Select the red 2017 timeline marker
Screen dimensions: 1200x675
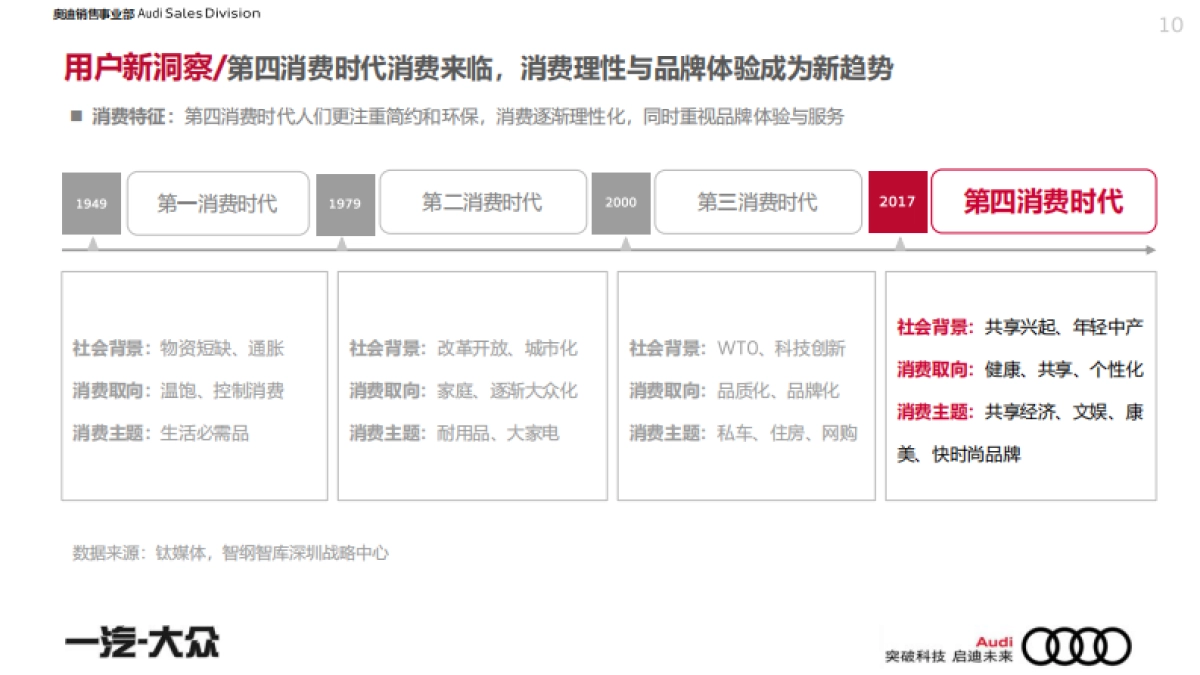click(897, 203)
